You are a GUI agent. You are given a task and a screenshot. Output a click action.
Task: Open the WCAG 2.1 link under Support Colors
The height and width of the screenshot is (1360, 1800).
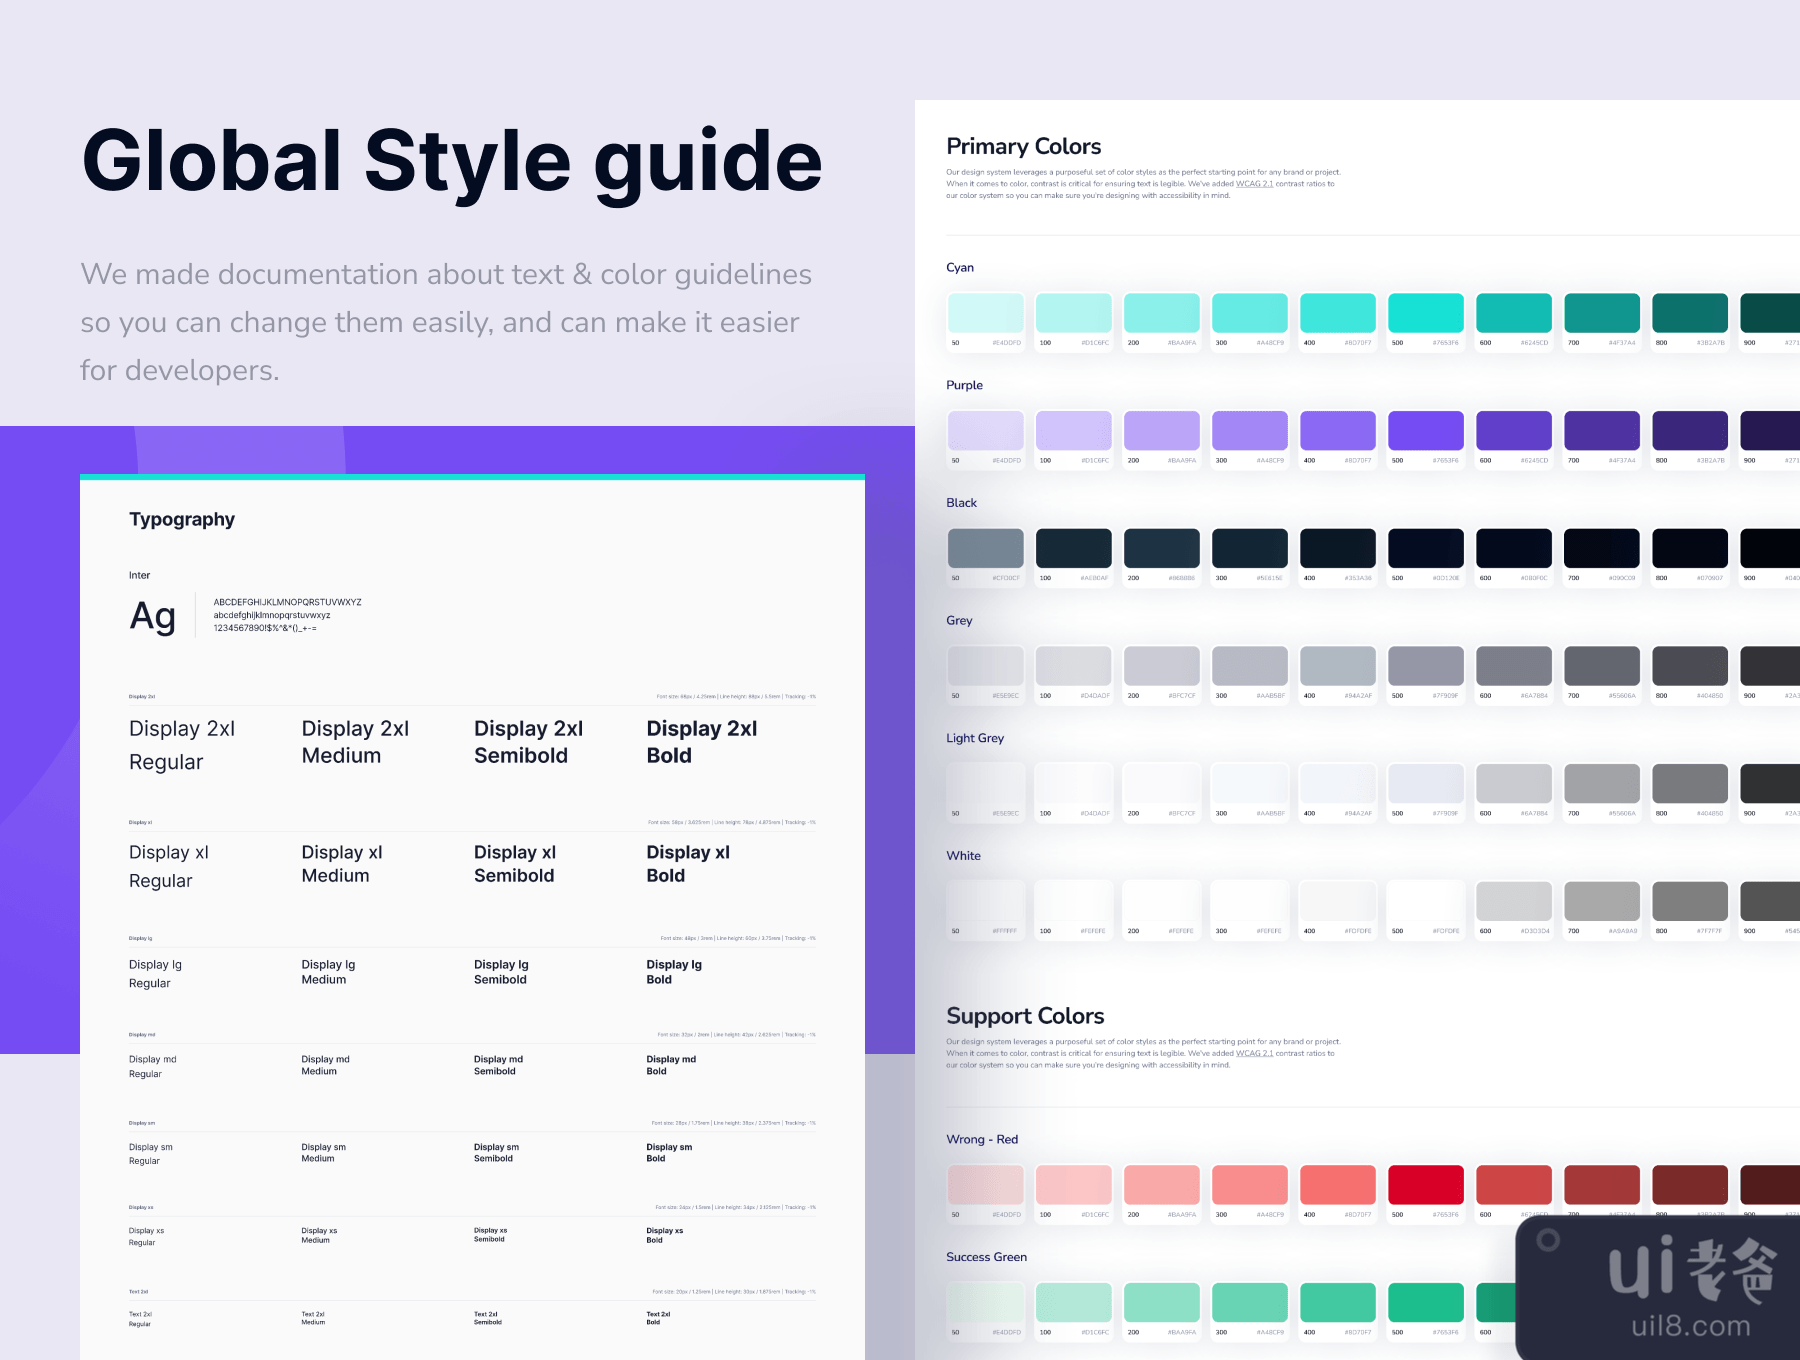click(x=1254, y=1053)
